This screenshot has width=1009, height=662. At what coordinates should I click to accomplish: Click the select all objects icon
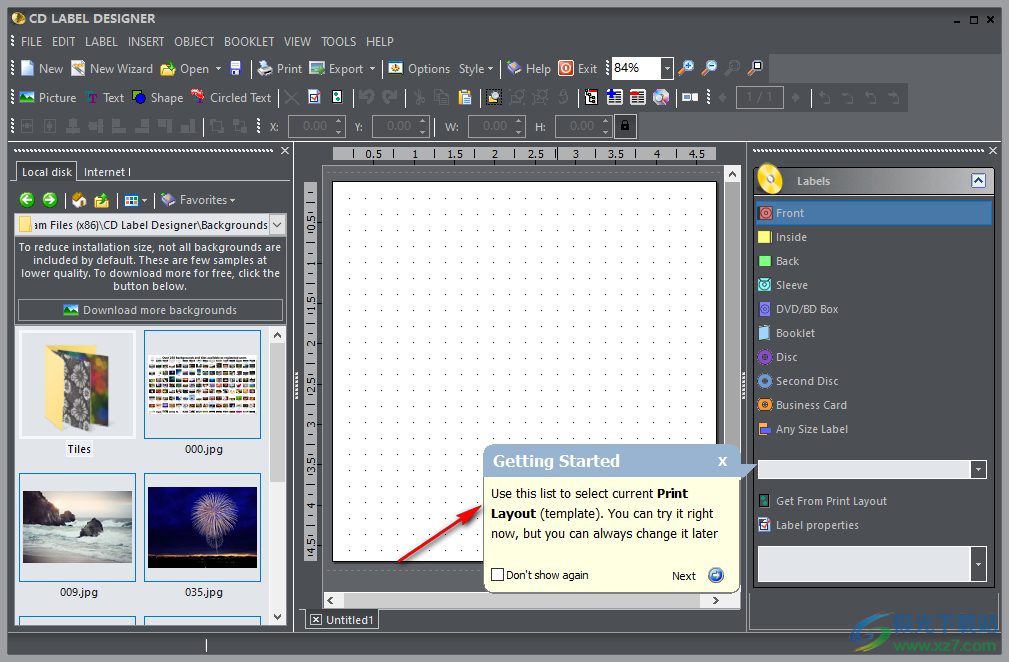(494, 97)
